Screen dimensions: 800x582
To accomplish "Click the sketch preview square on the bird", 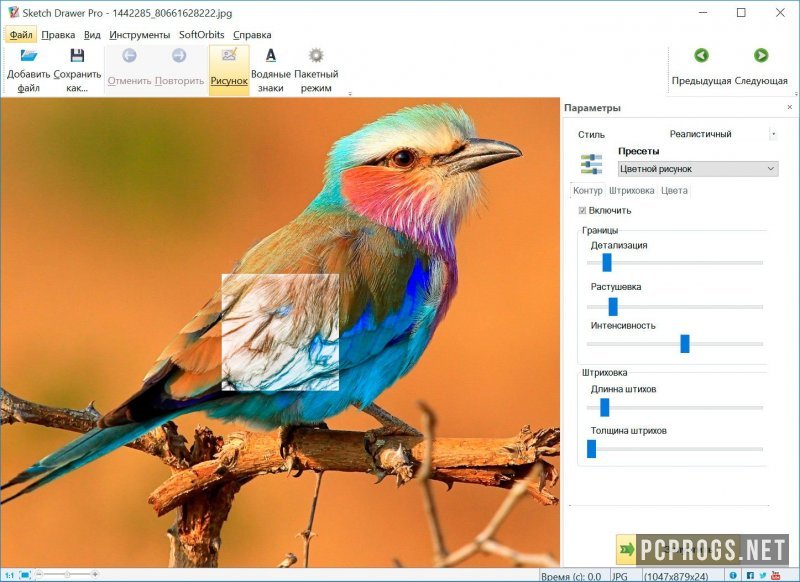I will 280,332.
